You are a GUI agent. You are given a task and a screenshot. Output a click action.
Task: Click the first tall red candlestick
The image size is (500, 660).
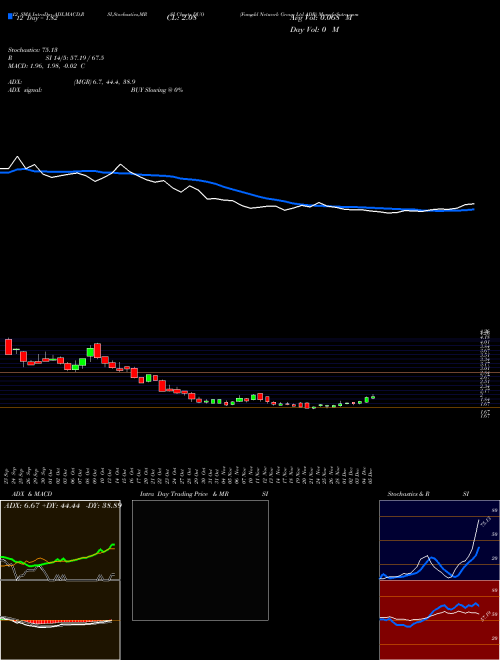8,346
